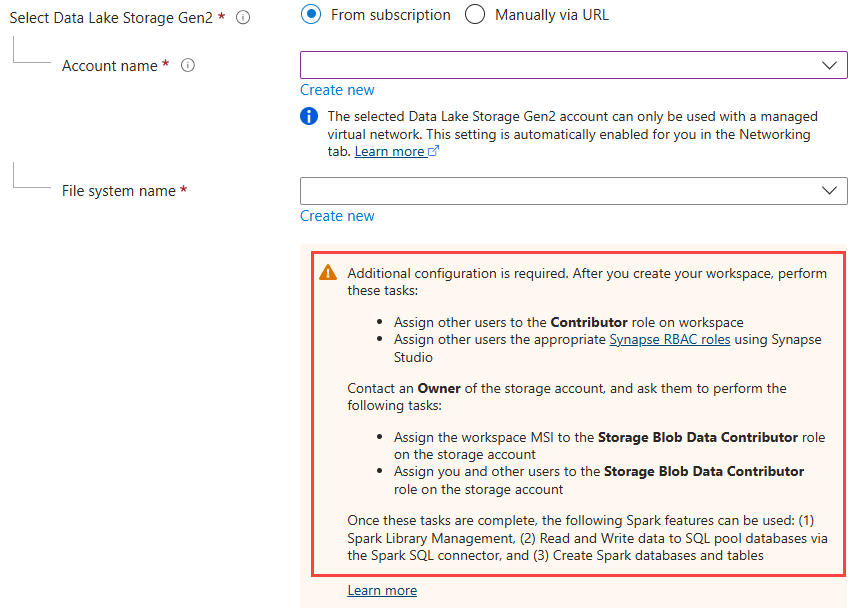Expand the Account name dropdown chevron
Viewport: 856px width, 608px height.
829,65
